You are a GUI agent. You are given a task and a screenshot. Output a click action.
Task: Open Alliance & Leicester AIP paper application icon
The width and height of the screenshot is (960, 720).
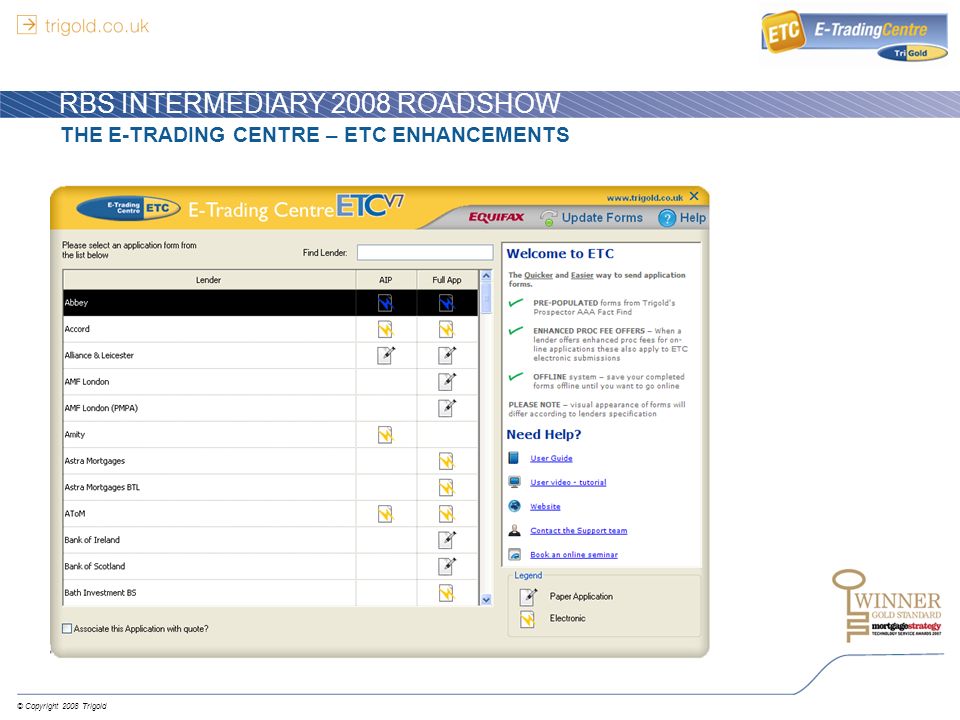click(x=386, y=355)
